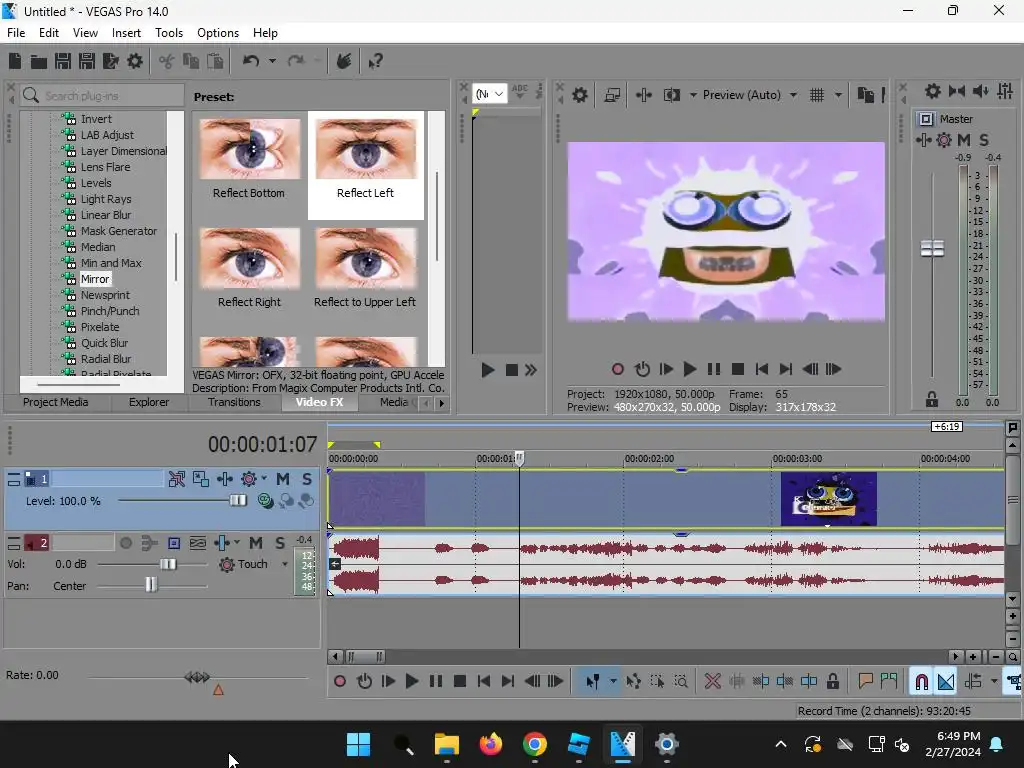
Task: Click Preview on External Monitor icon
Action: tap(612, 95)
